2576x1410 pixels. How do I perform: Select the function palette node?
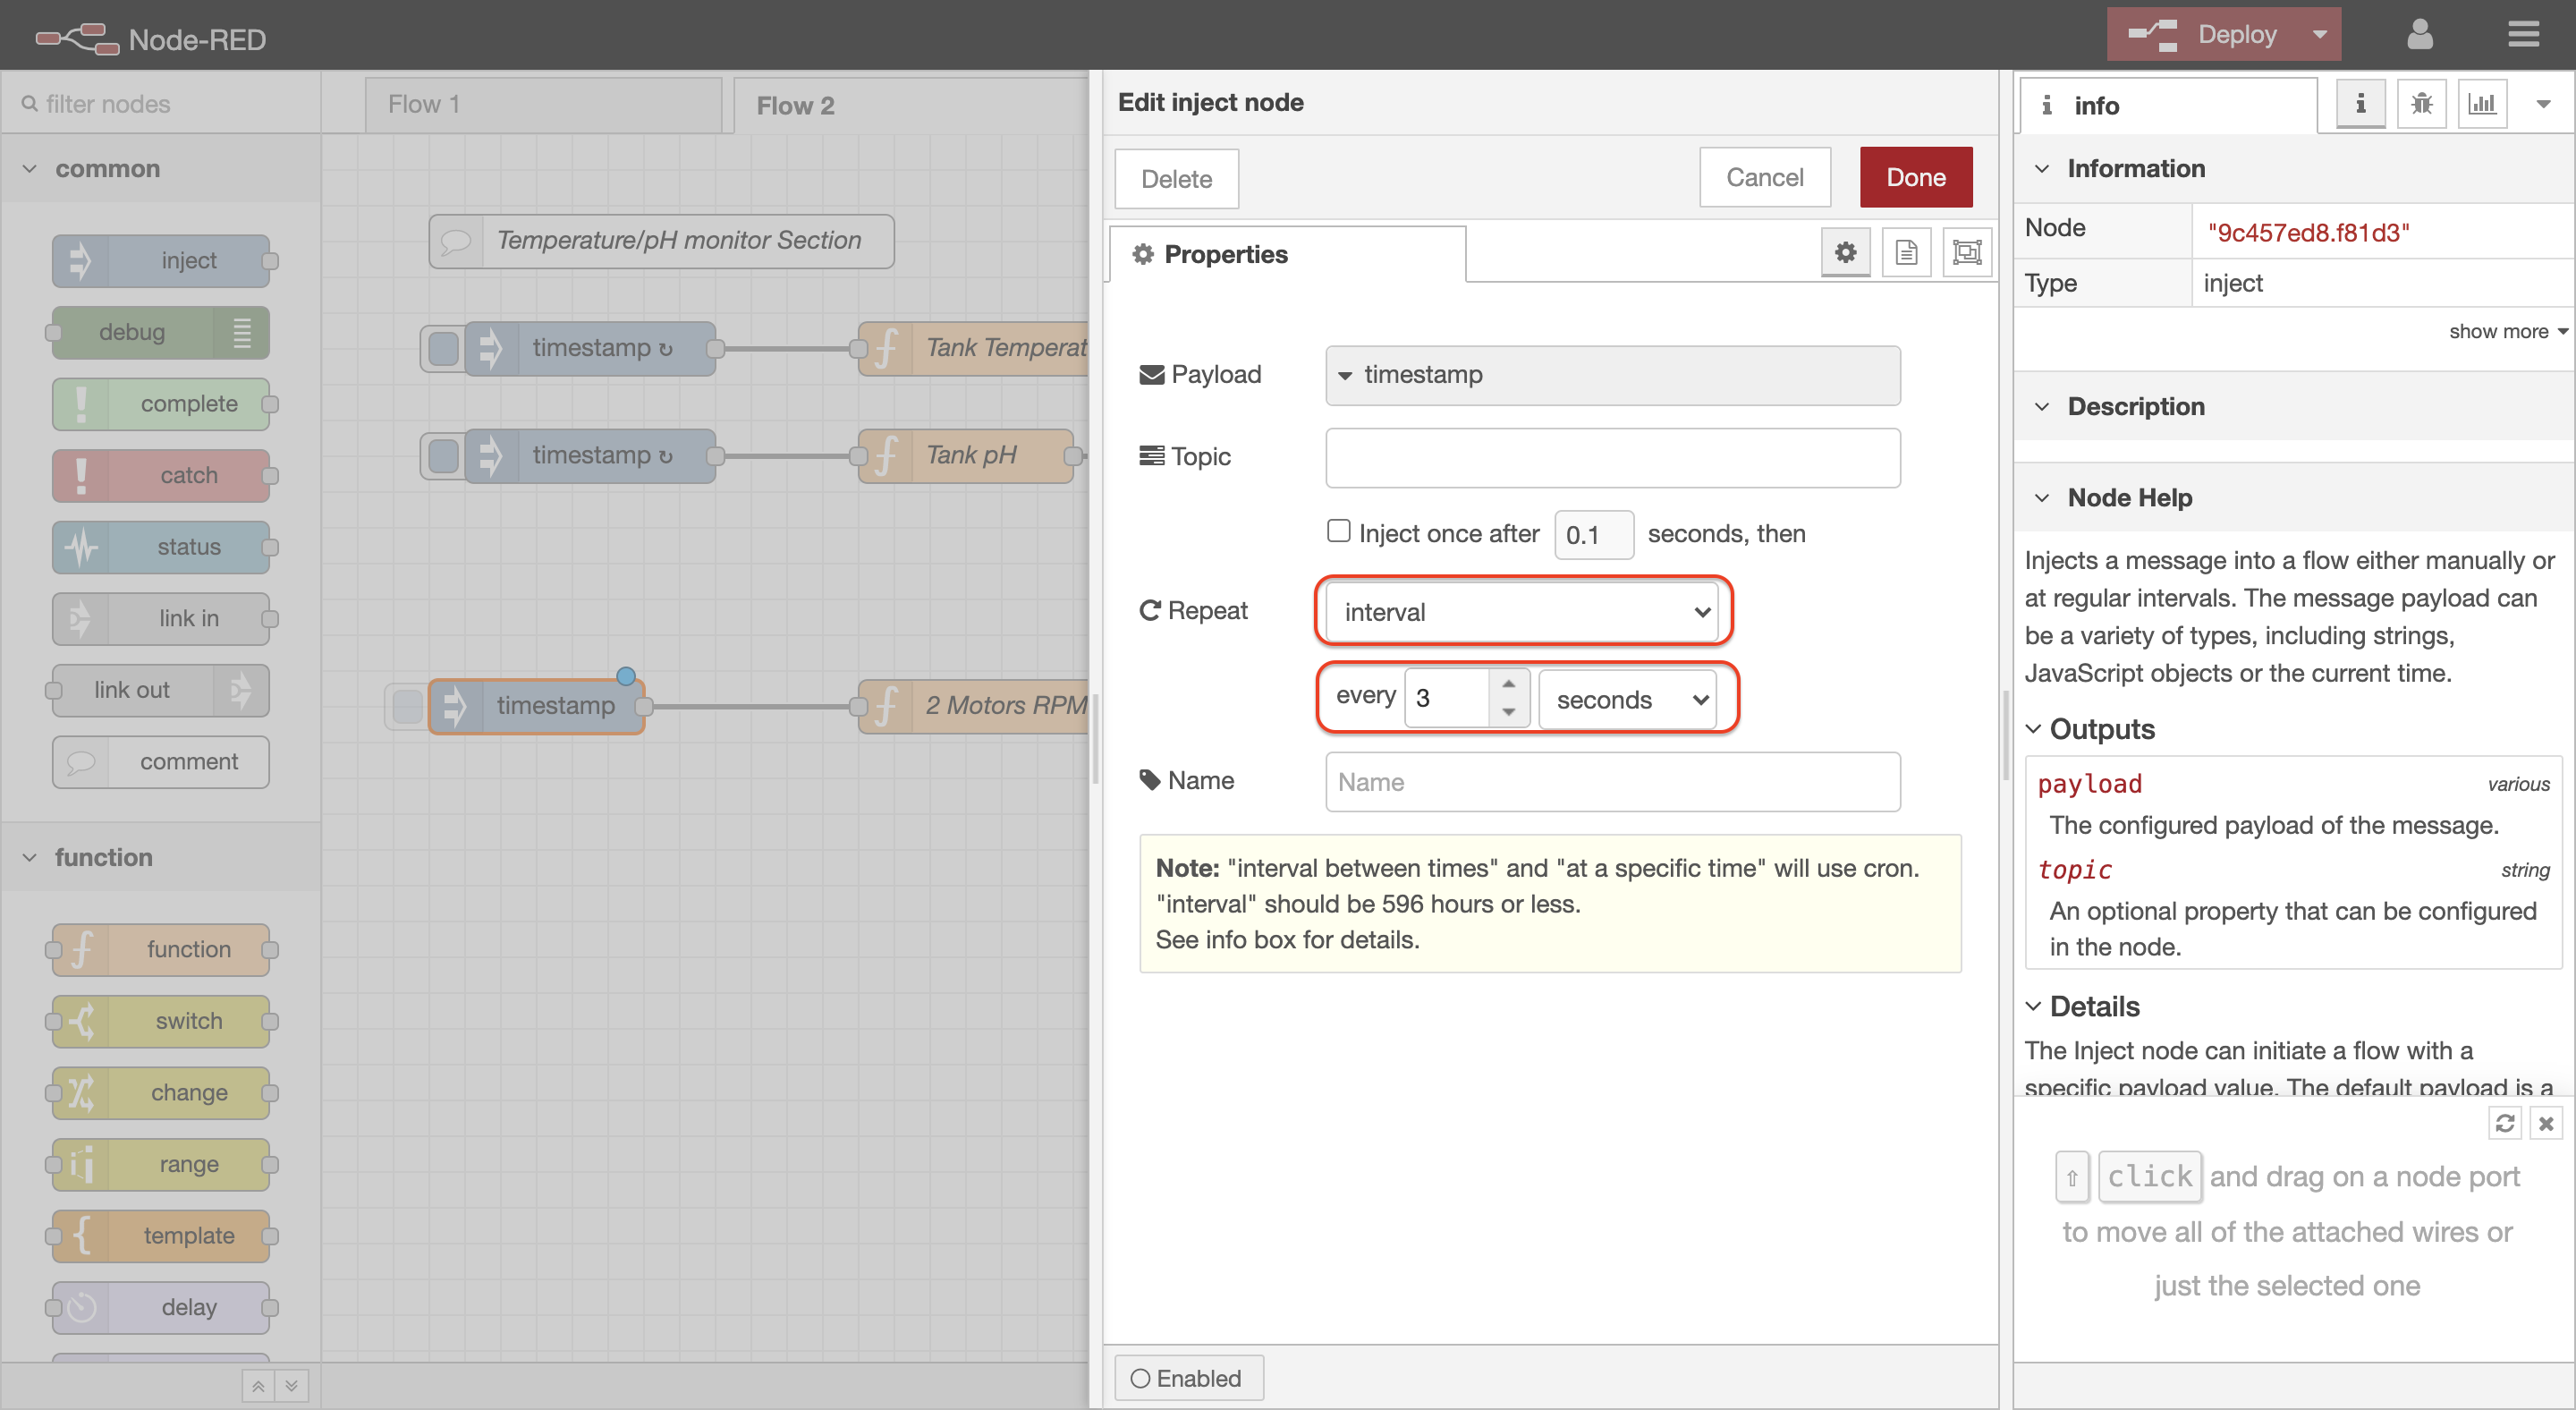coord(161,950)
